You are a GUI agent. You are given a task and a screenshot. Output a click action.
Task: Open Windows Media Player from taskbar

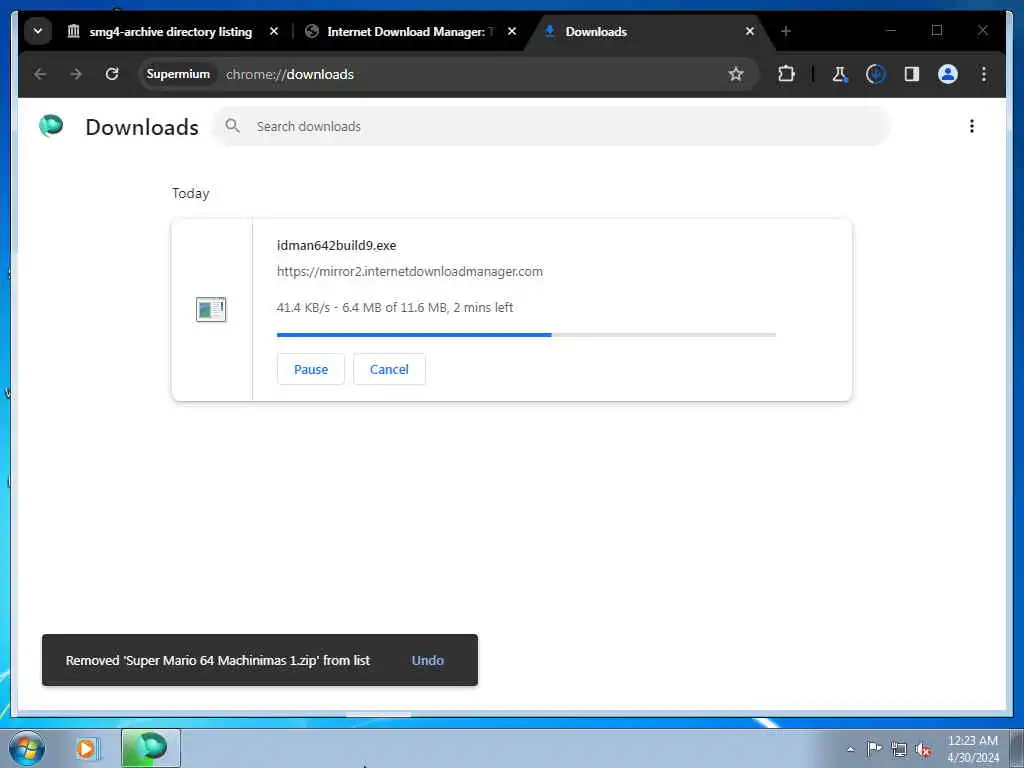87,748
